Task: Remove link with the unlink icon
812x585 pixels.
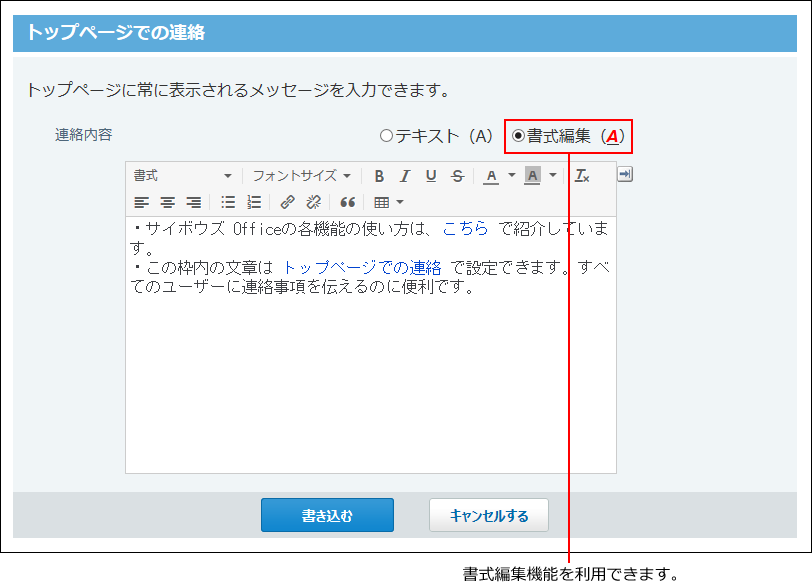Action: (313, 202)
